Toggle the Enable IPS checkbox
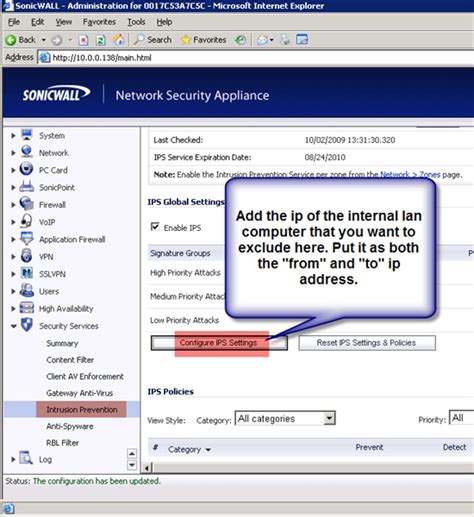 155,227
